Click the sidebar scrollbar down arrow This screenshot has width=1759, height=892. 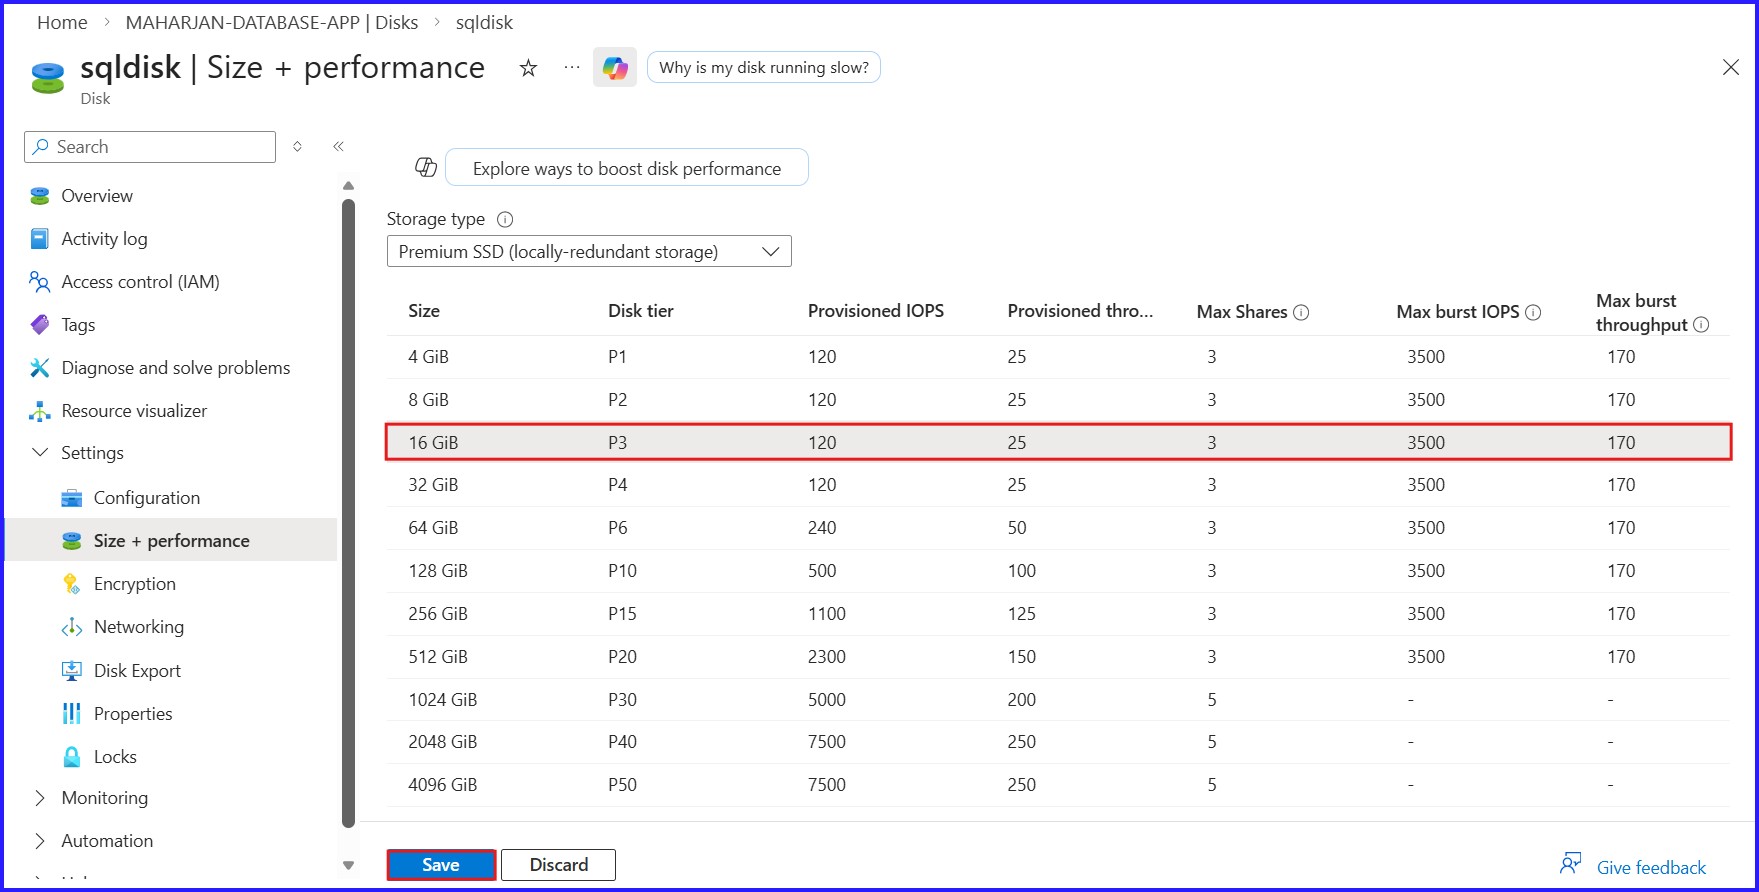click(348, 865)
